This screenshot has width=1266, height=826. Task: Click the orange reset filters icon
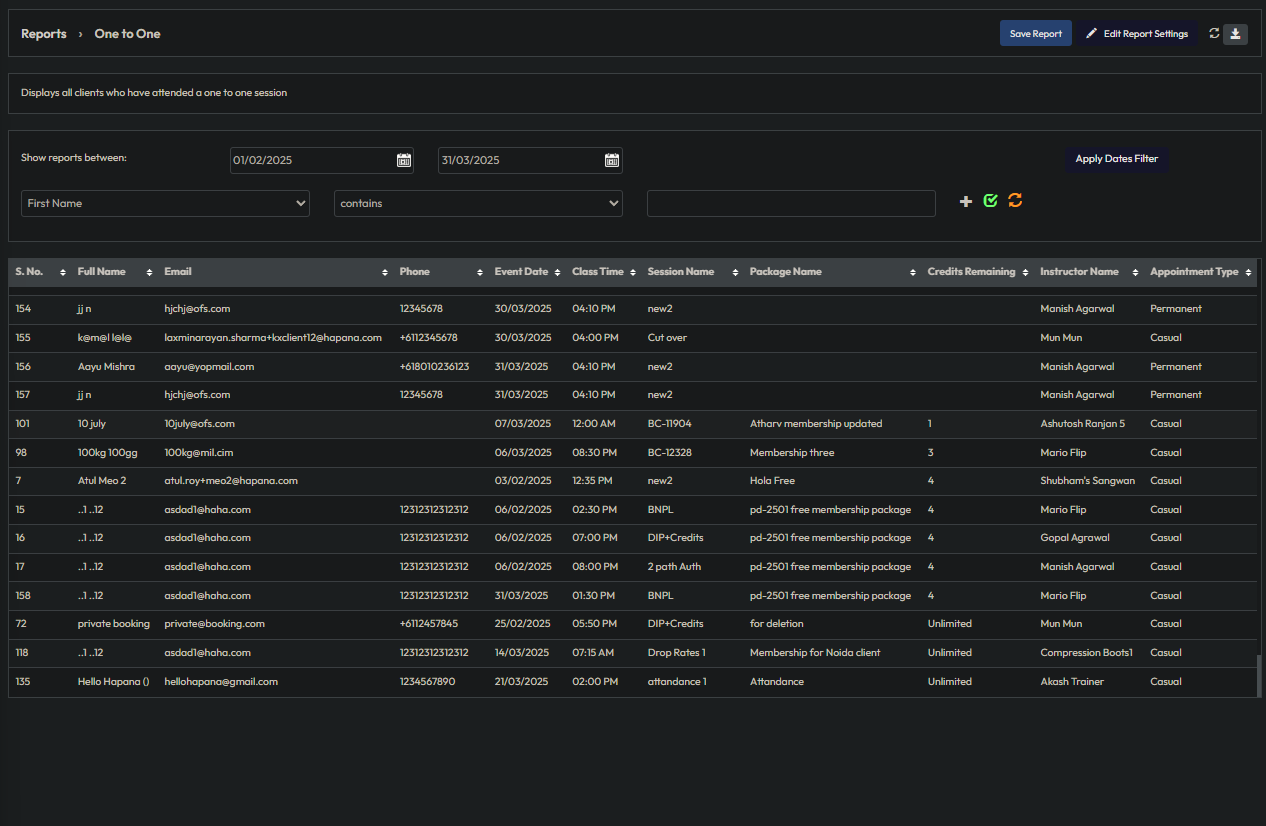point(1015,201)
